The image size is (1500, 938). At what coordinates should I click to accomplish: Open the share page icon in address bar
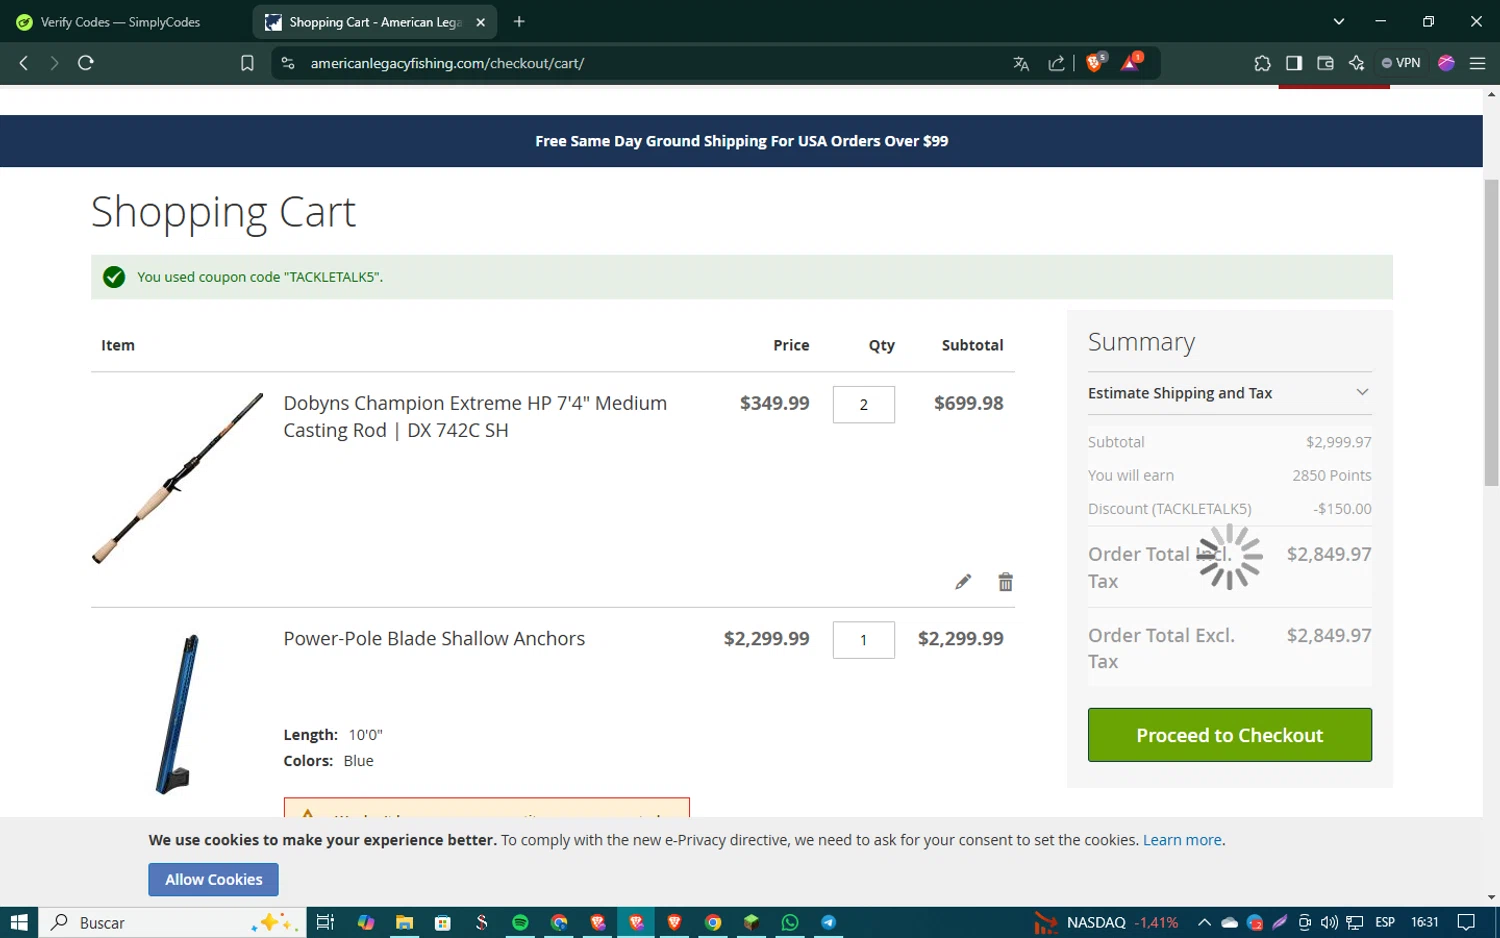[x=1056, y=63]
